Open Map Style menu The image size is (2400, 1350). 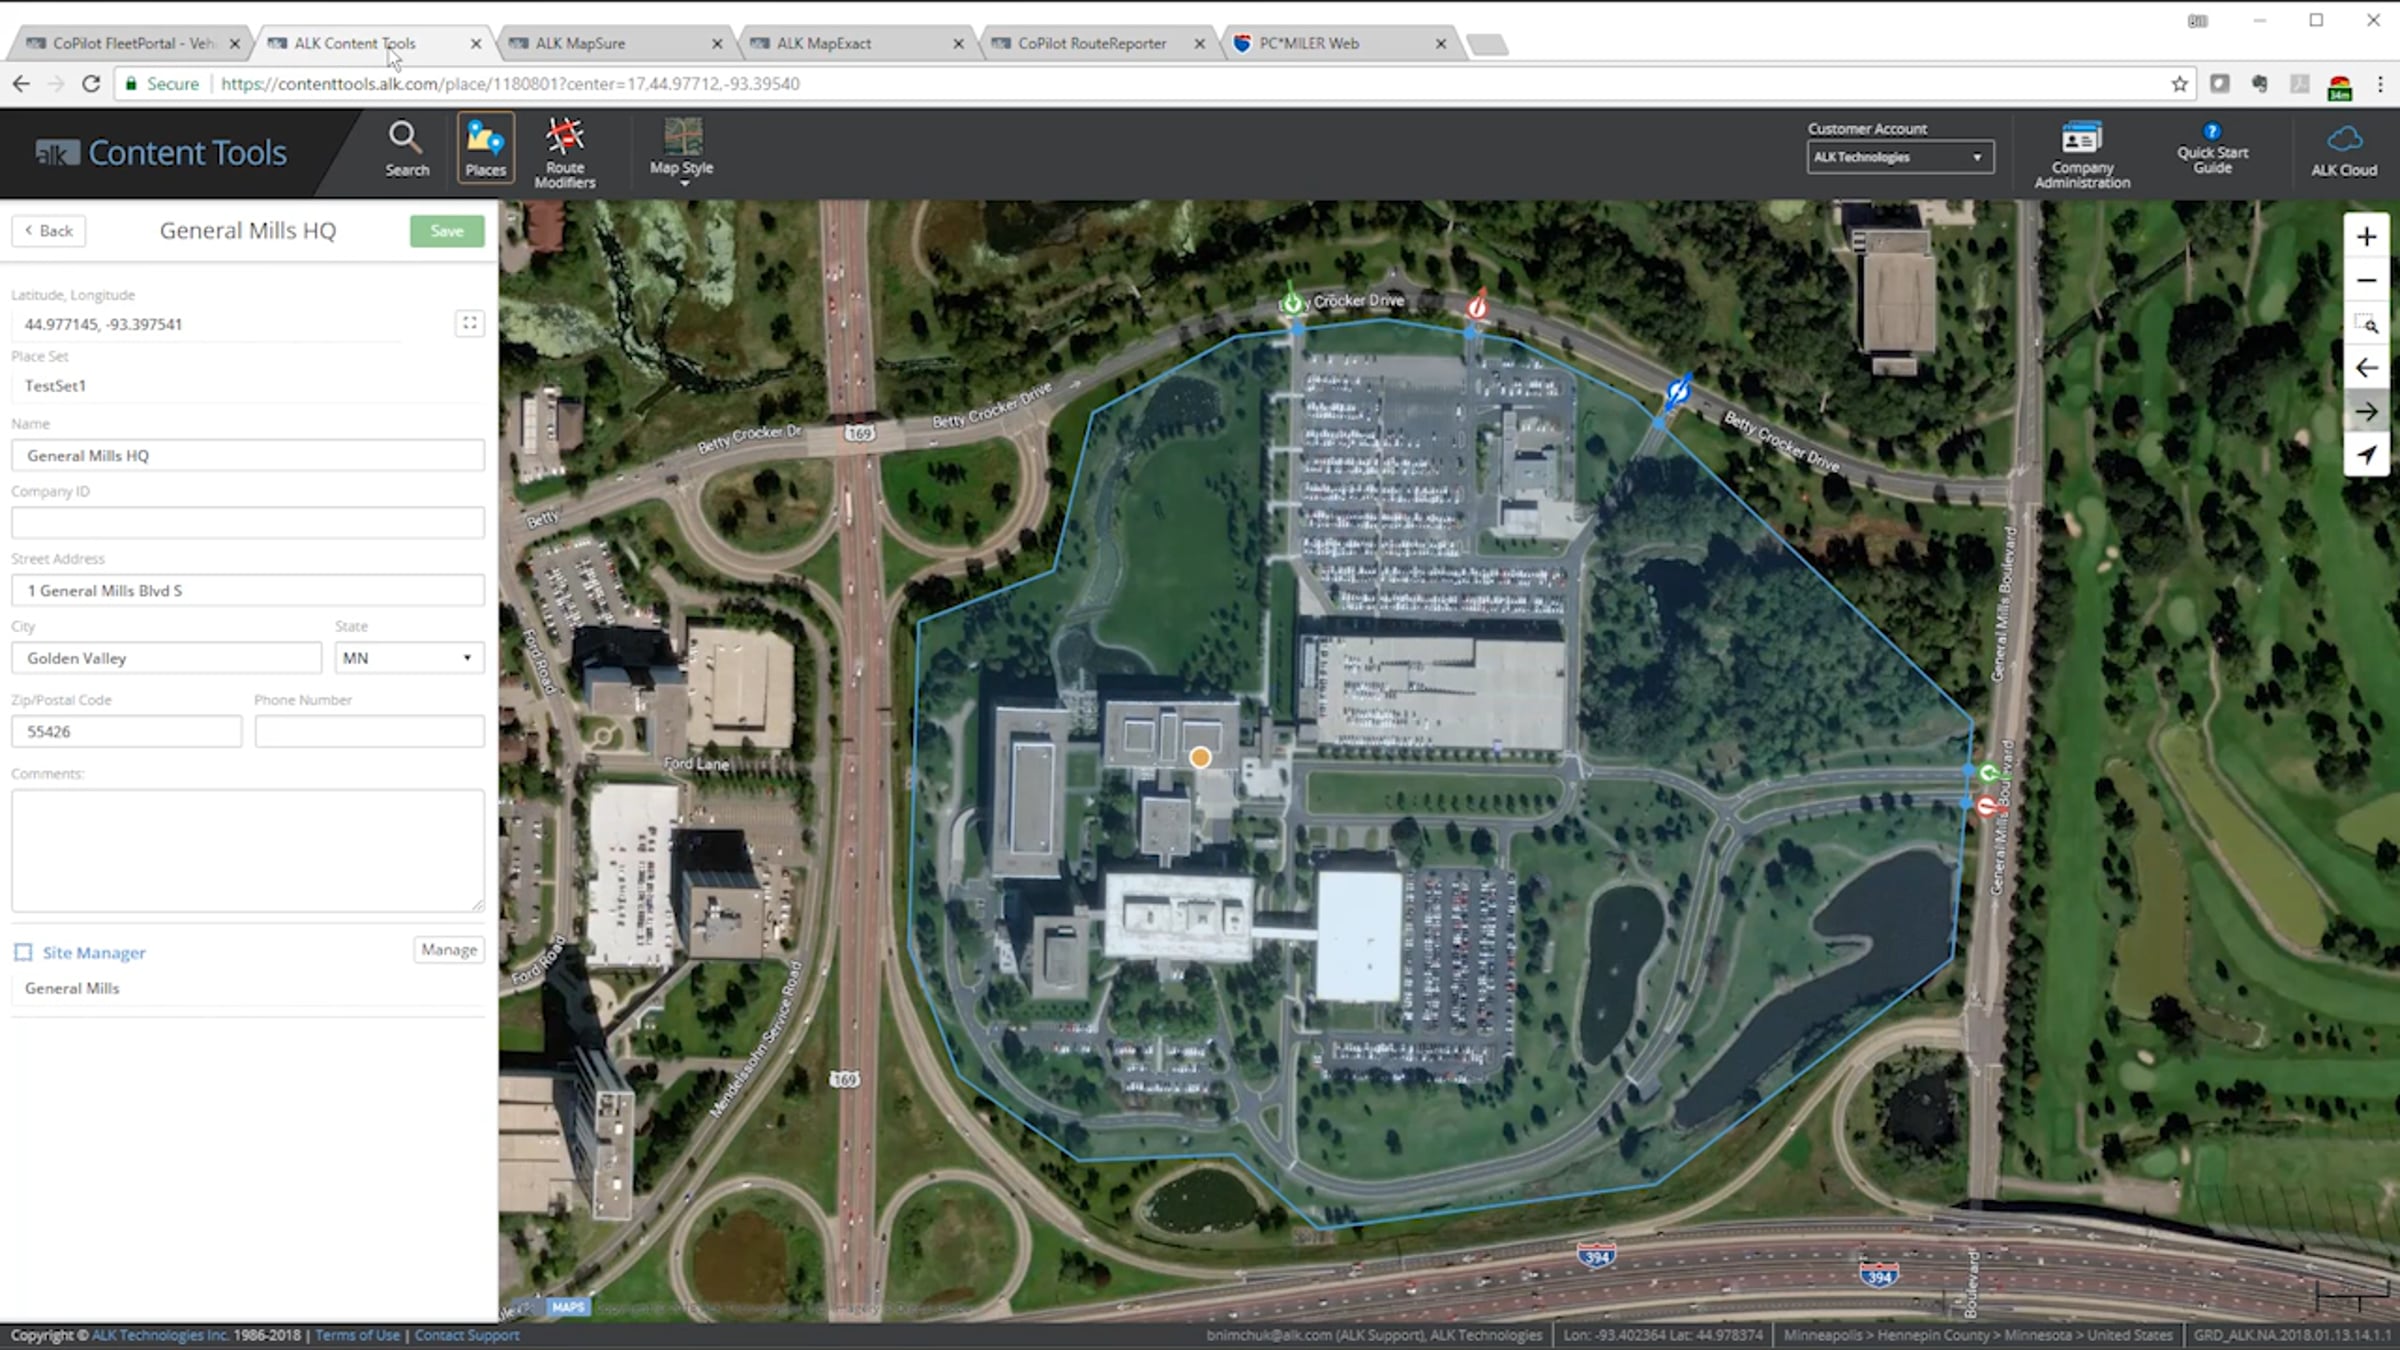tap(682, 151)
